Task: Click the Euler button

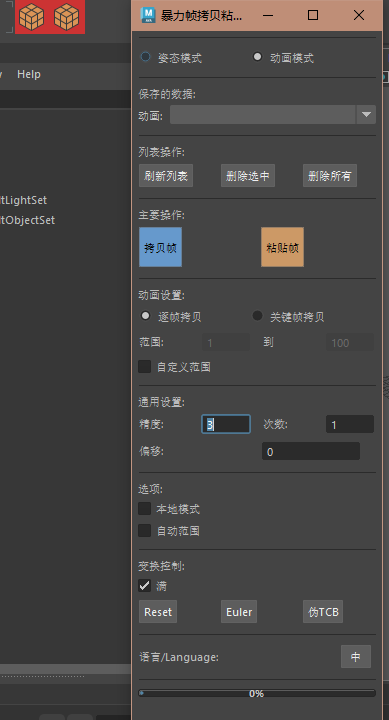Action: click(x=239, y=612)
